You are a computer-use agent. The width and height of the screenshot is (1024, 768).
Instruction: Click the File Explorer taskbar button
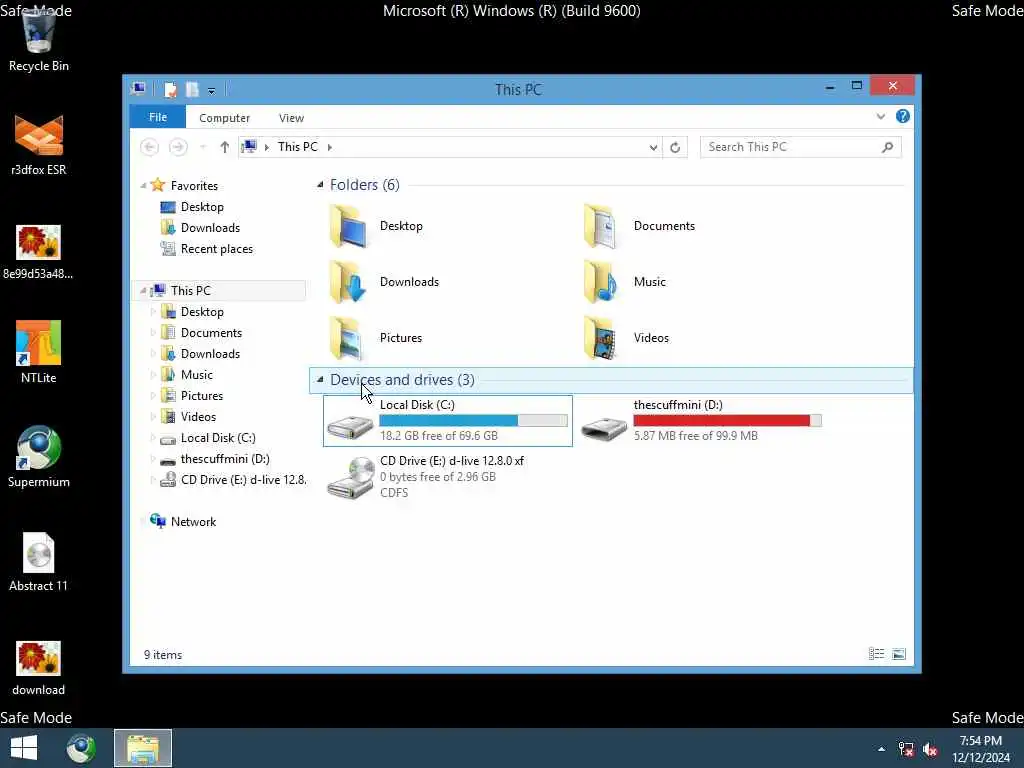[143, 748]
